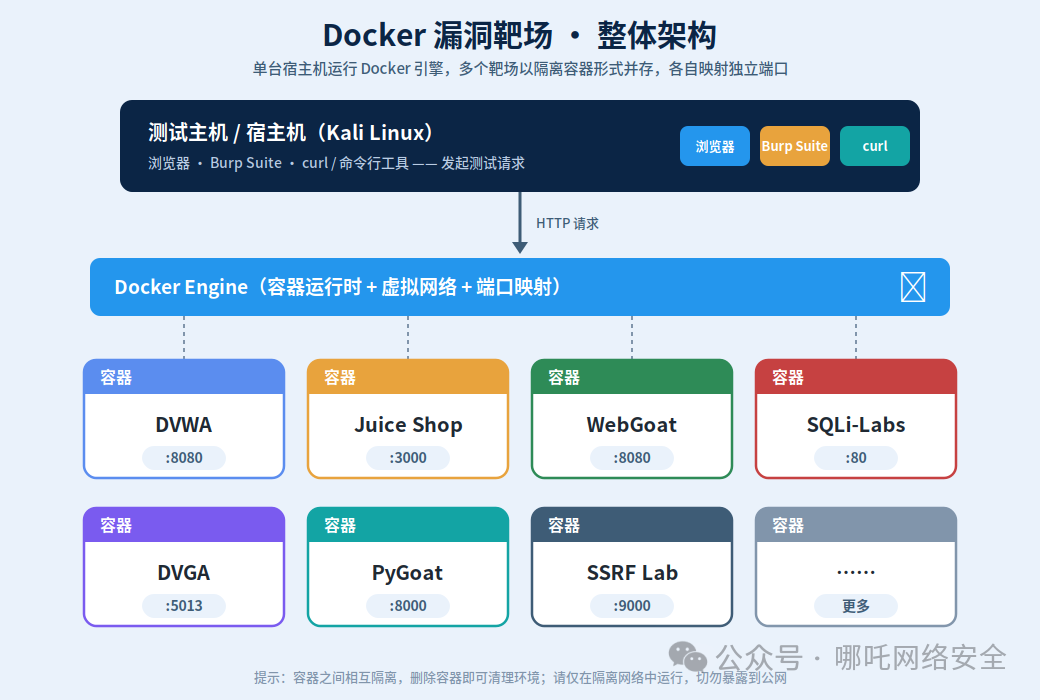Click the :8080 port pill under DVWA

coord(184,458)
